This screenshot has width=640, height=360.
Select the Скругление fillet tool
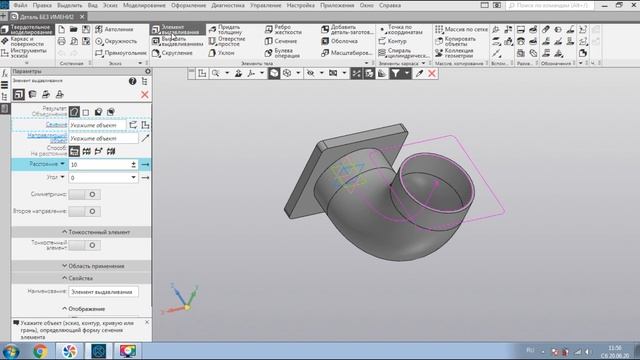tap(172, 53)
